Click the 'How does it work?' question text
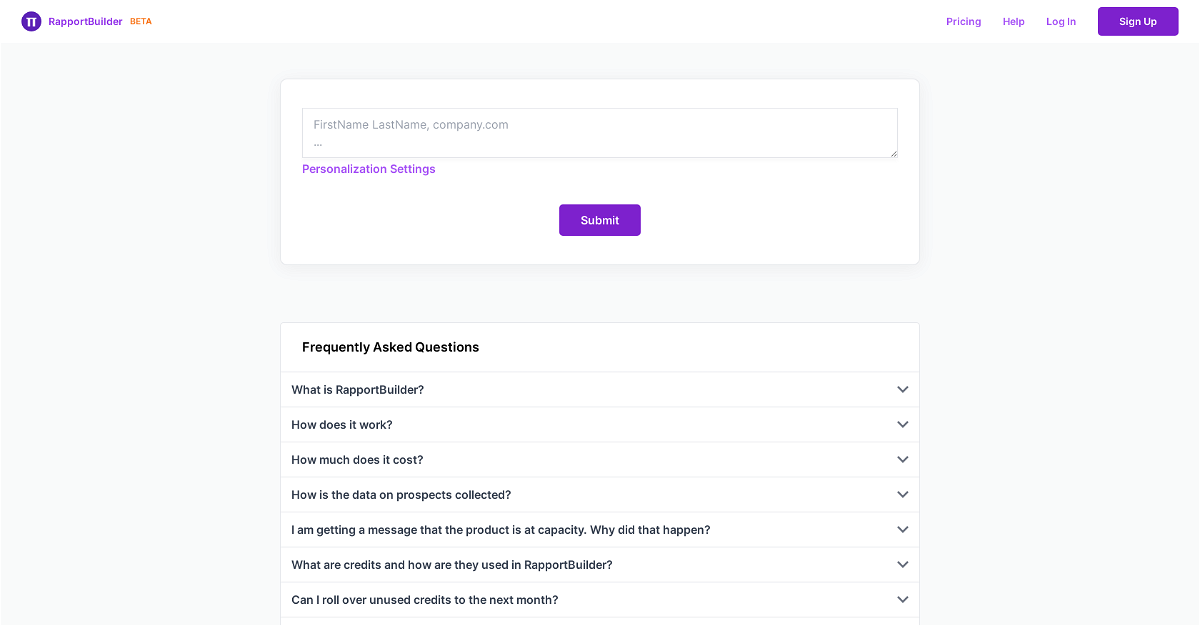1200x626 pixels. coord(342,425)
